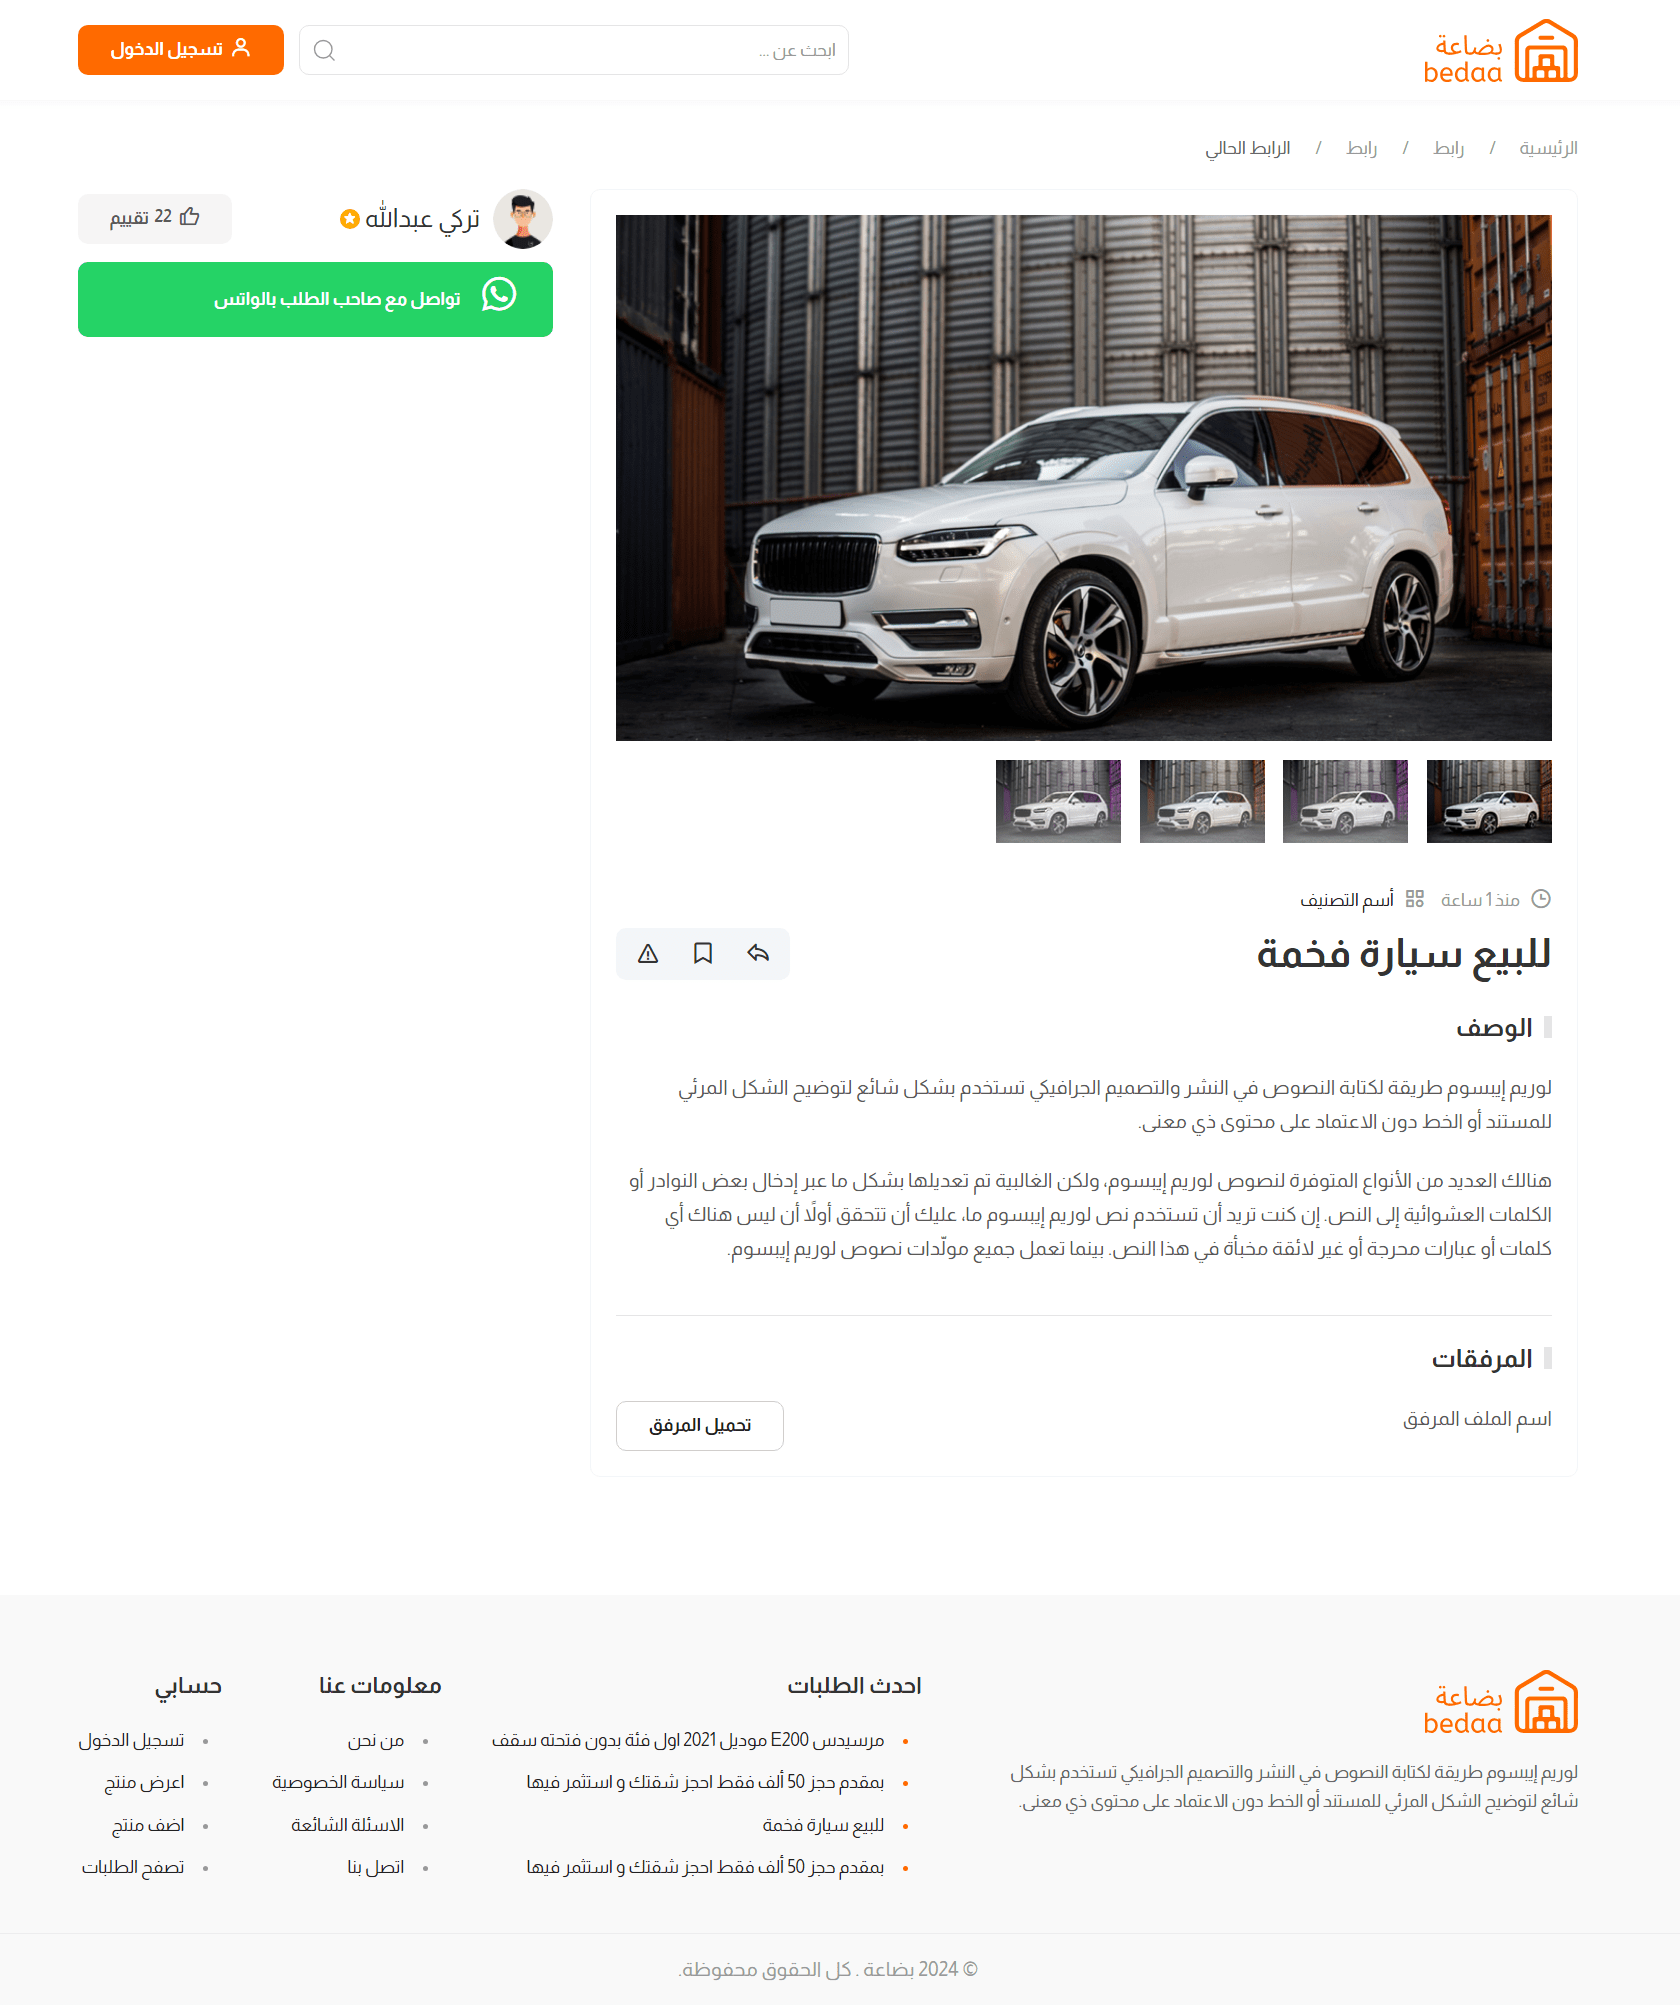Open the seller avatar picture
This screenshot has width=1680, height=2005.
pyautogui.click(x=523, y=219)
